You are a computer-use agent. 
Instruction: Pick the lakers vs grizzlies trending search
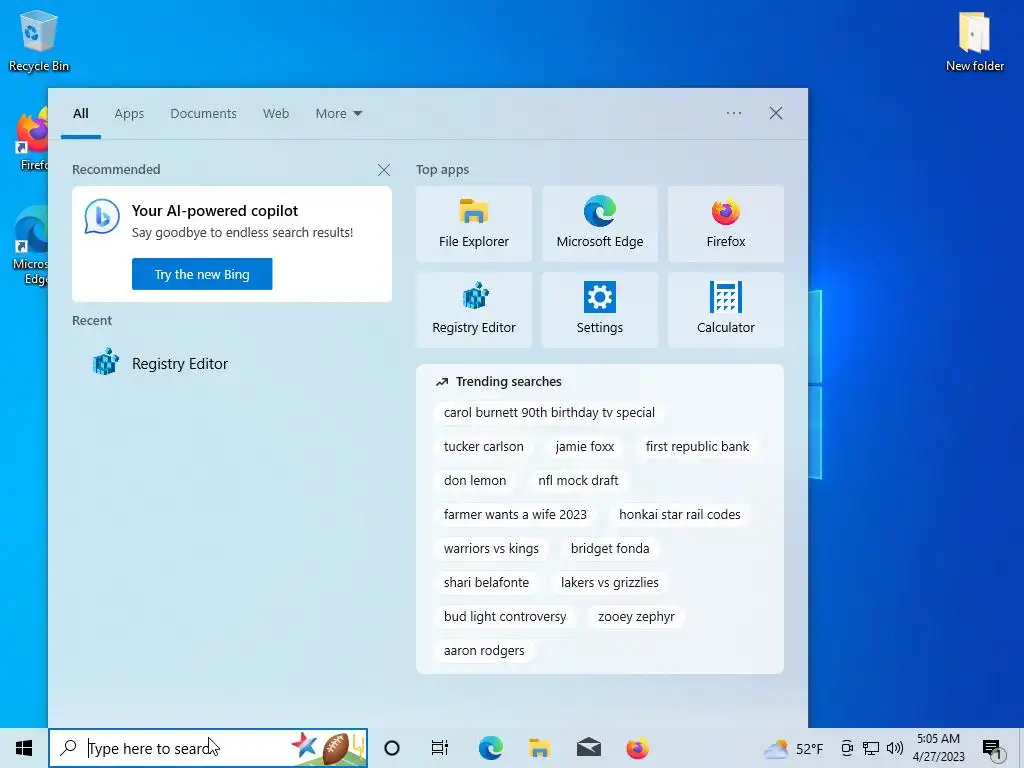[610, 583]
